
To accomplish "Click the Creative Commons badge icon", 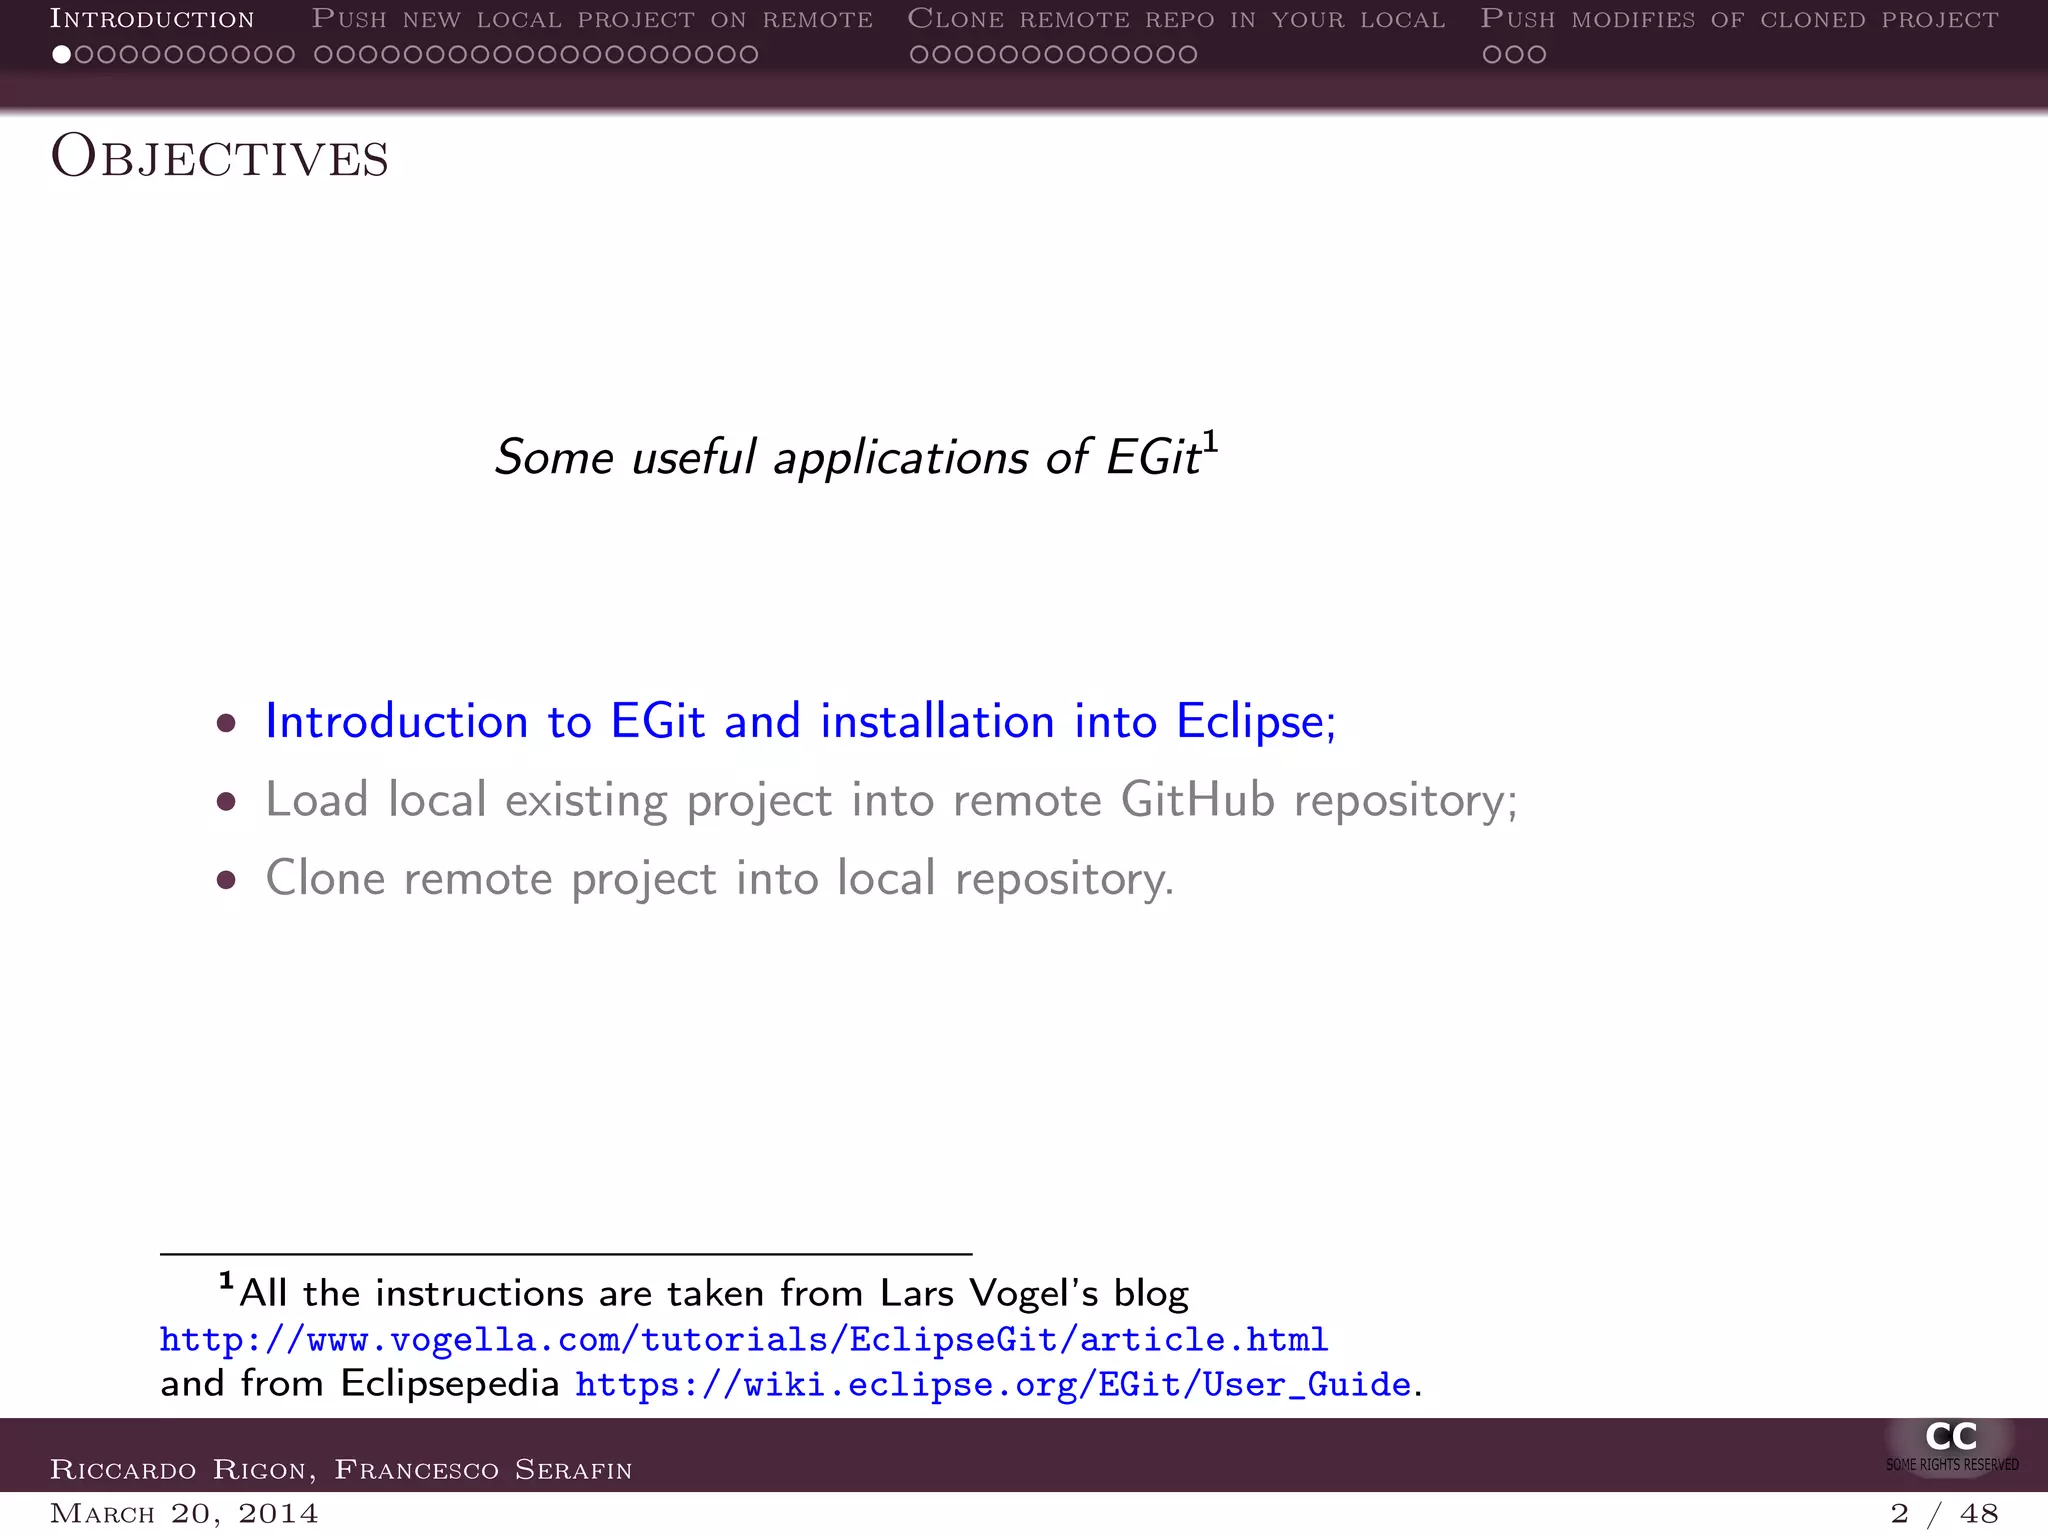I will [x=1951, y=1446].
